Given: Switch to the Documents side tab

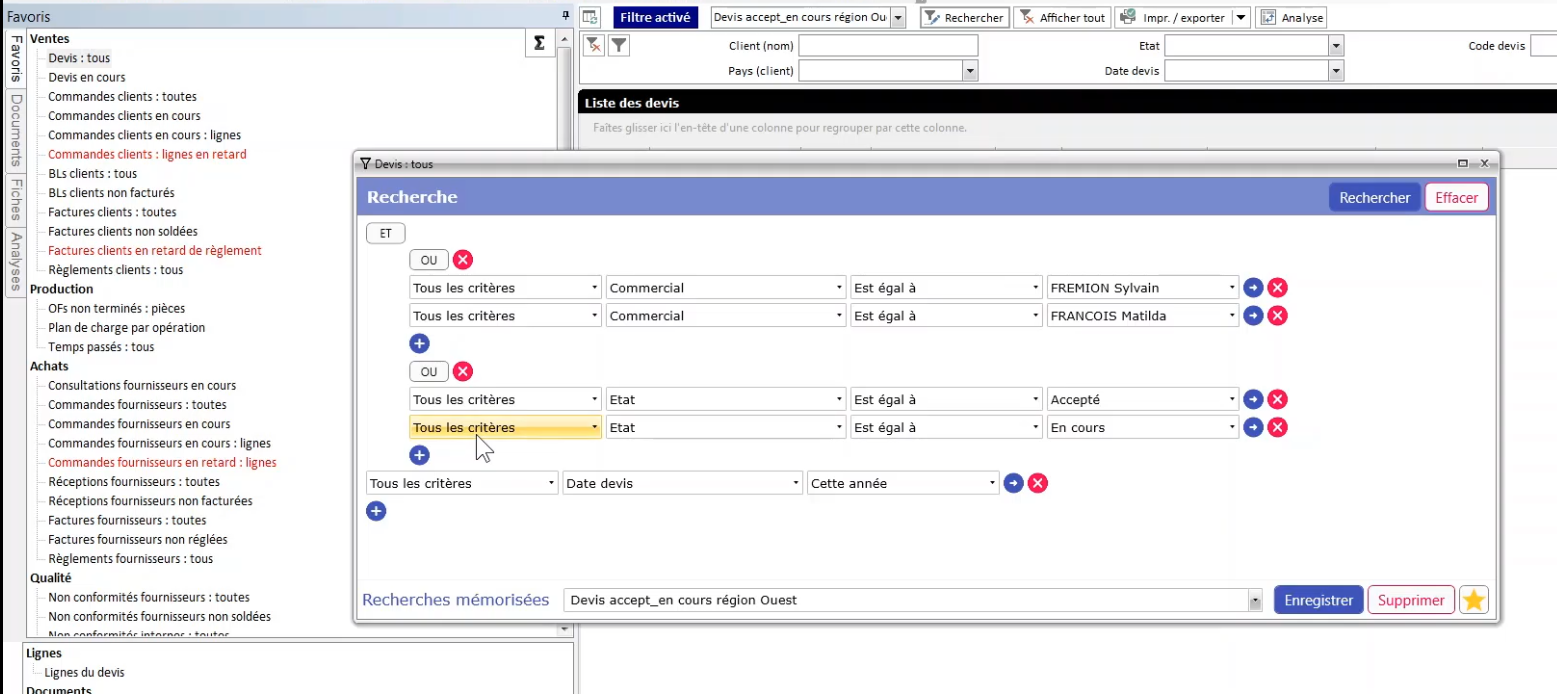Looking at the screenshot, I should 15,130.
